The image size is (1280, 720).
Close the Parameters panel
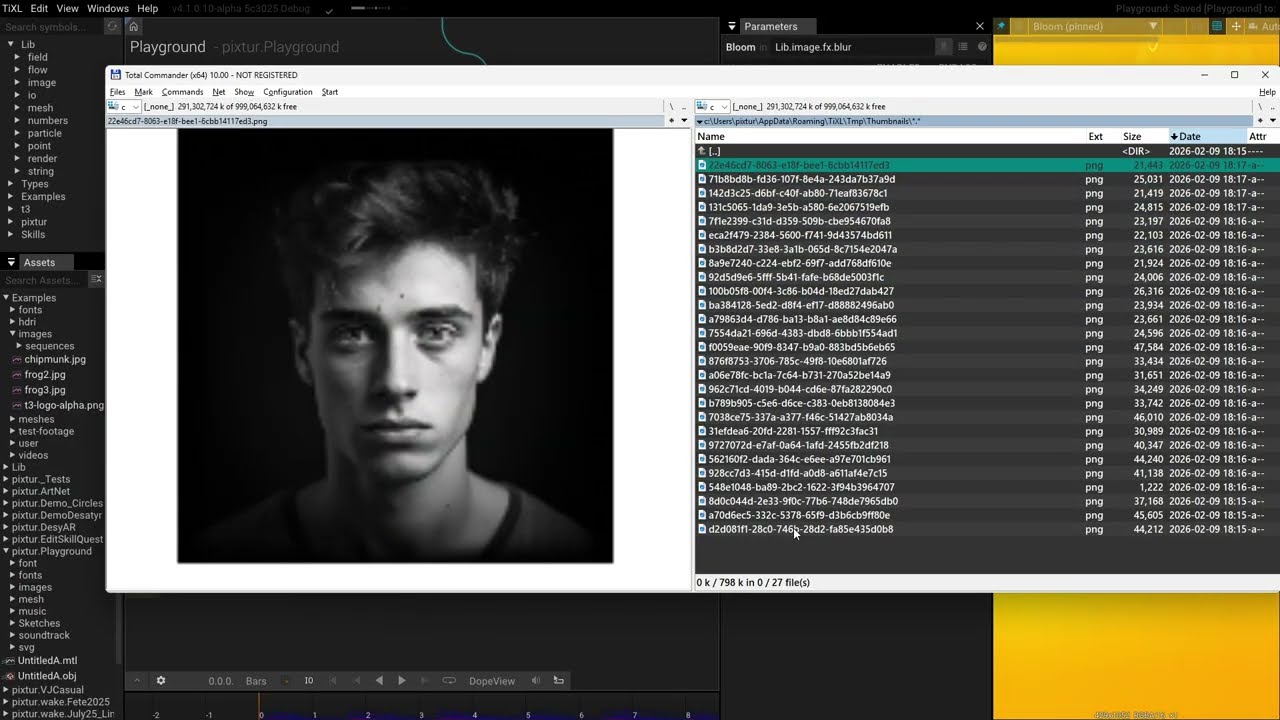tap(979, 26)
